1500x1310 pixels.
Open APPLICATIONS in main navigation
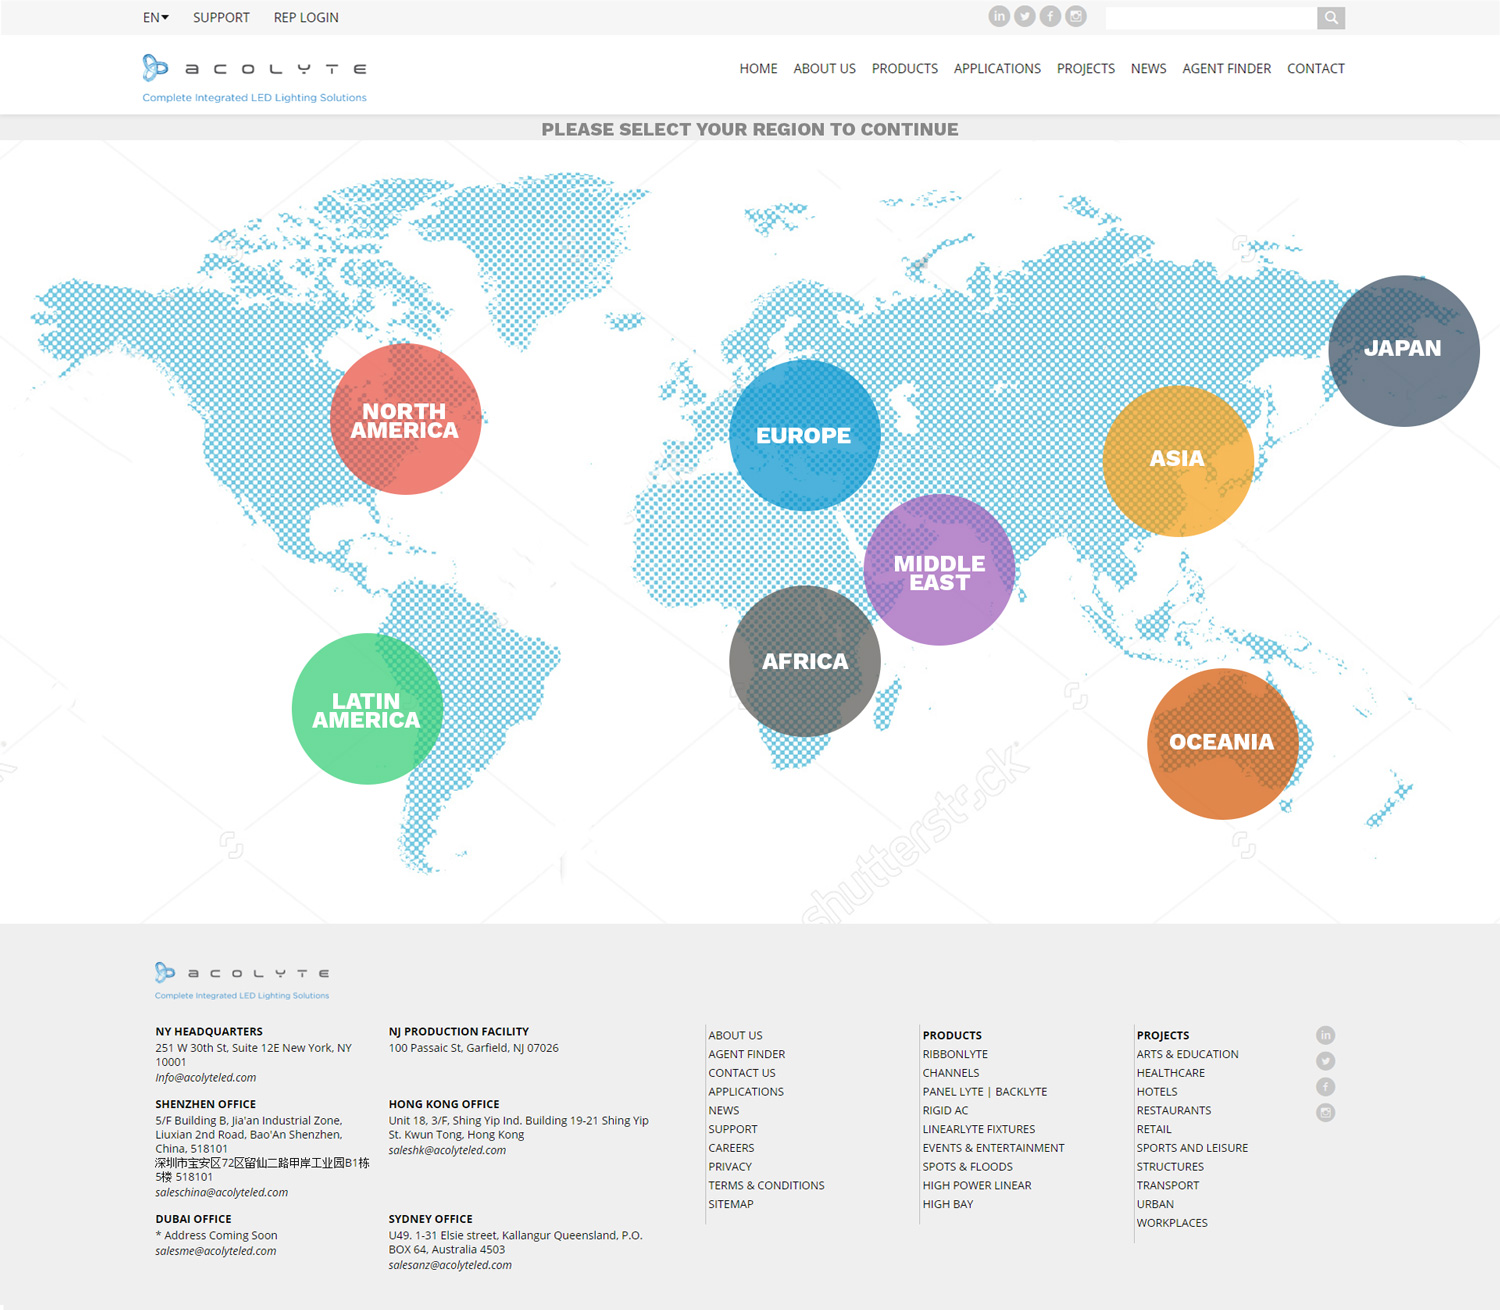pyautogui.click(x=997, y=68)
